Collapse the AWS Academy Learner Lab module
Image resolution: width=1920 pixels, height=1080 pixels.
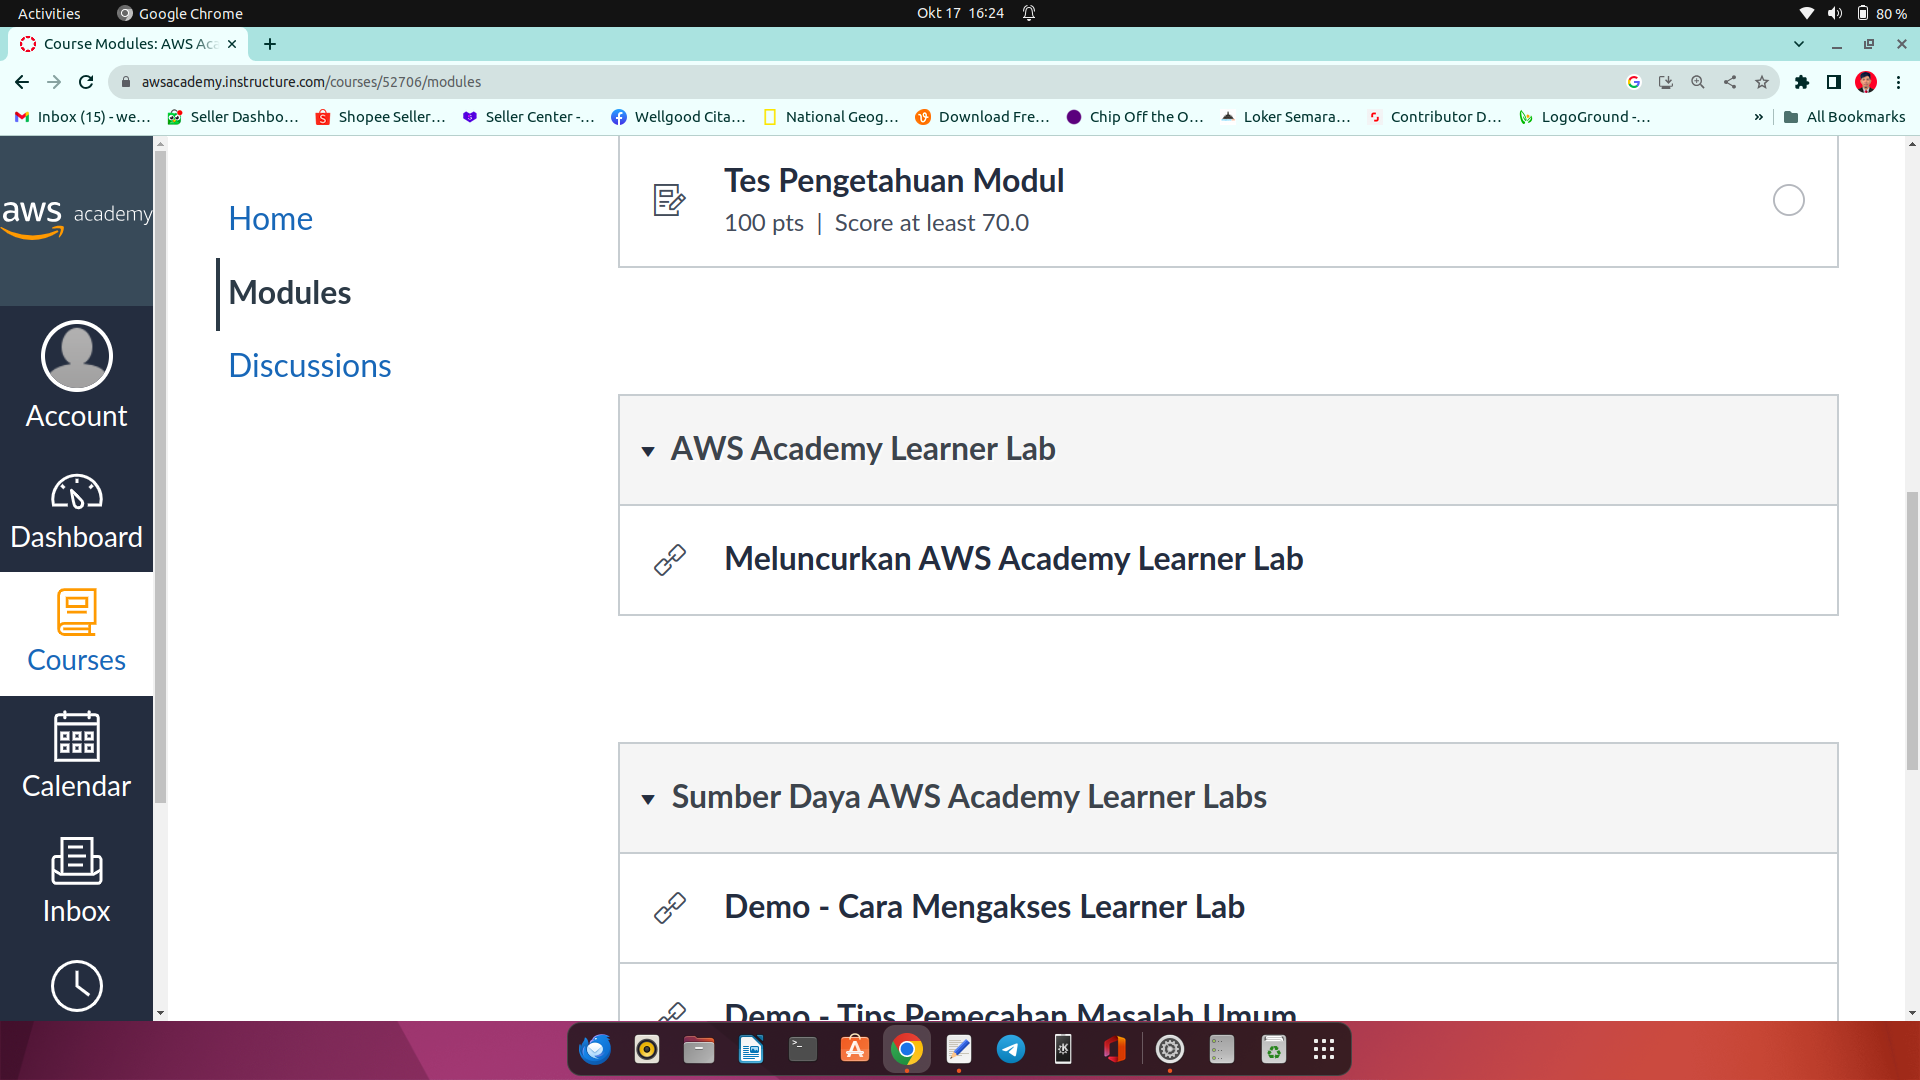point(648,451)
